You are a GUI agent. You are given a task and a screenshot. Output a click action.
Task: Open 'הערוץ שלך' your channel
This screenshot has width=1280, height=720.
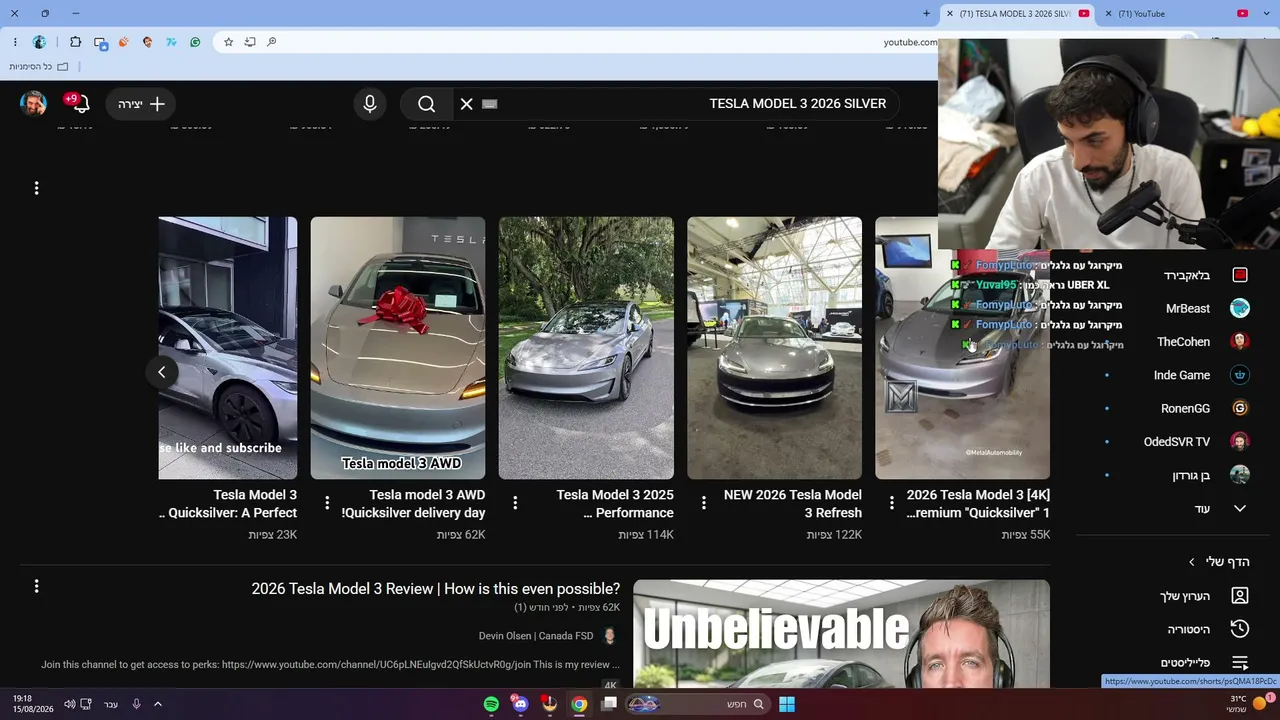point(1204,596)
